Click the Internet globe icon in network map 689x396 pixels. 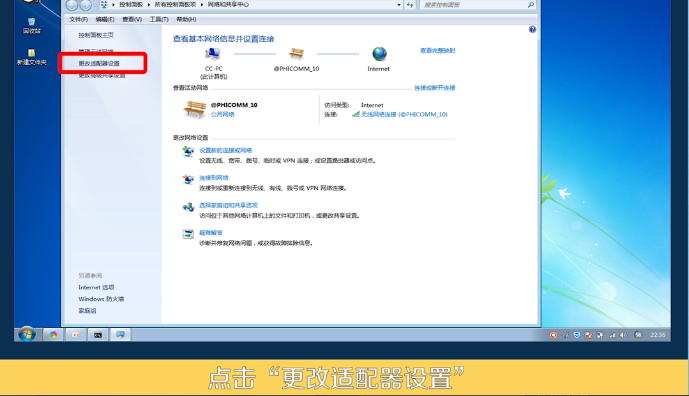379,54
